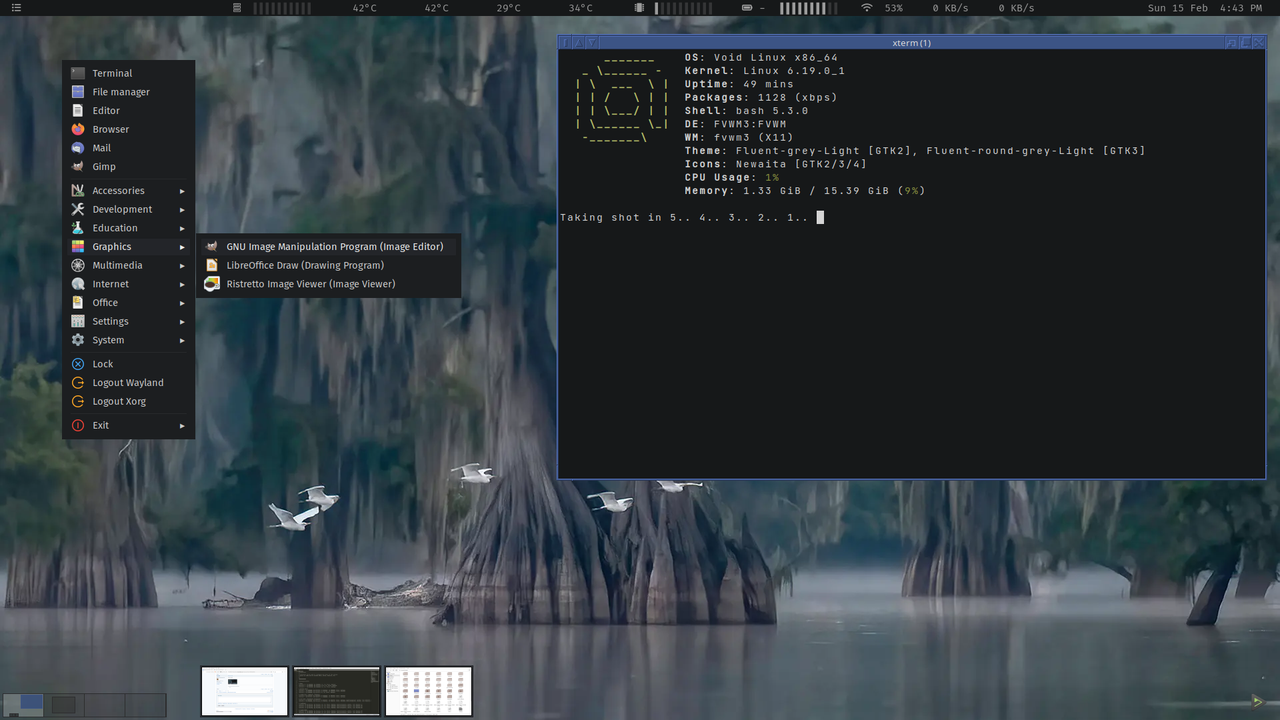Screen dimensions: 1280x720
Task: Switch to the first workspace in pager
Action: (22, 705)
